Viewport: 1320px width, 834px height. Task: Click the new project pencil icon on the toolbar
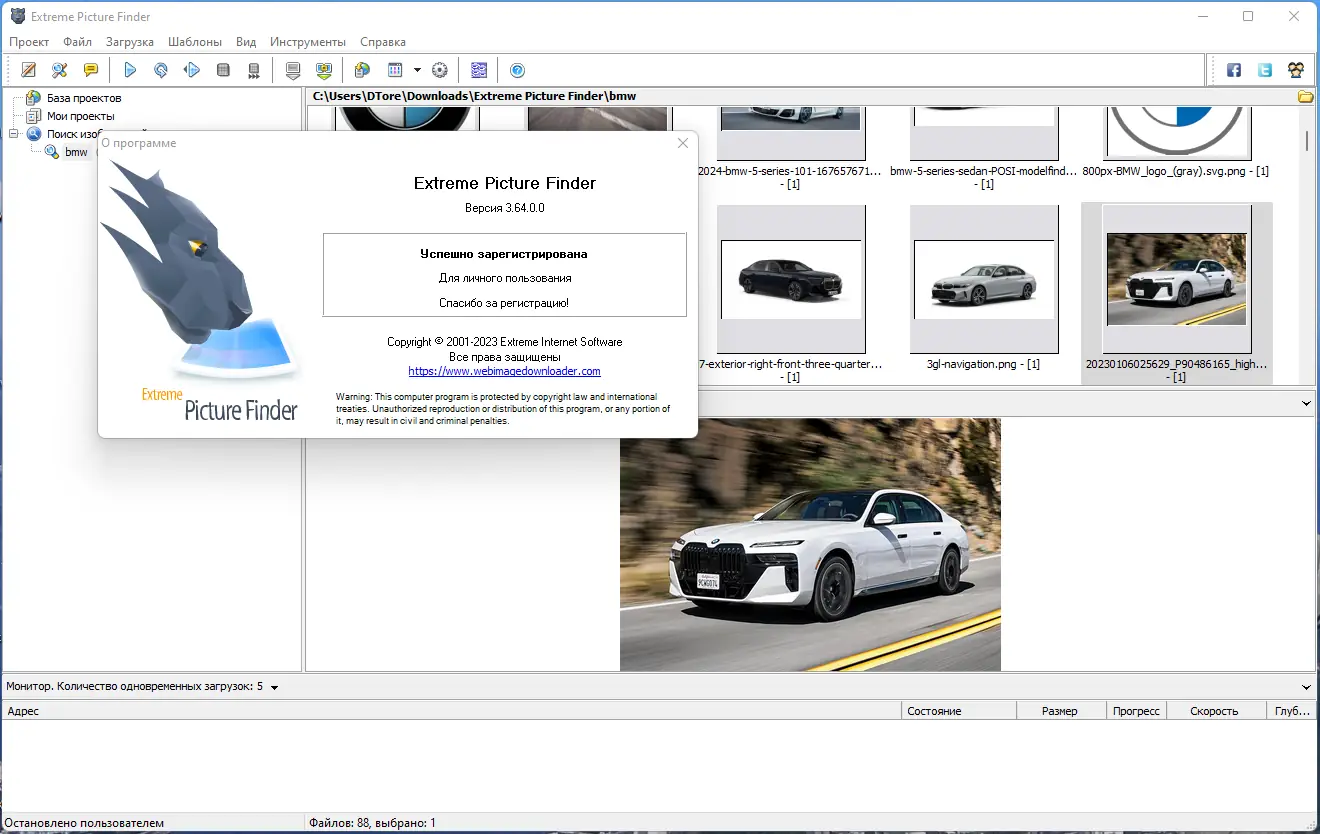click(x=26, y=69)
